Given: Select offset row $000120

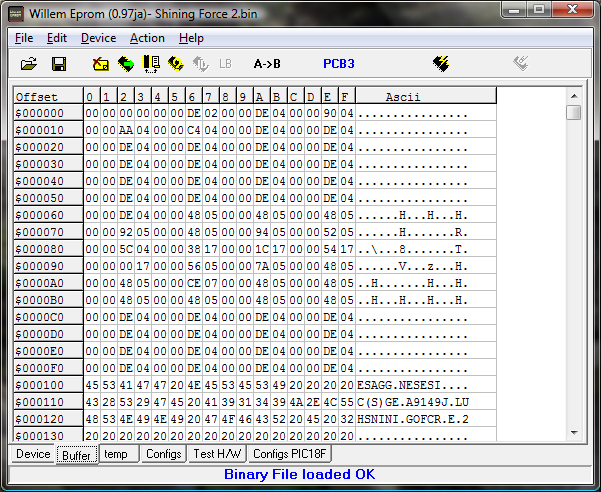Looking at the screenshot, I should click(48, 419).
